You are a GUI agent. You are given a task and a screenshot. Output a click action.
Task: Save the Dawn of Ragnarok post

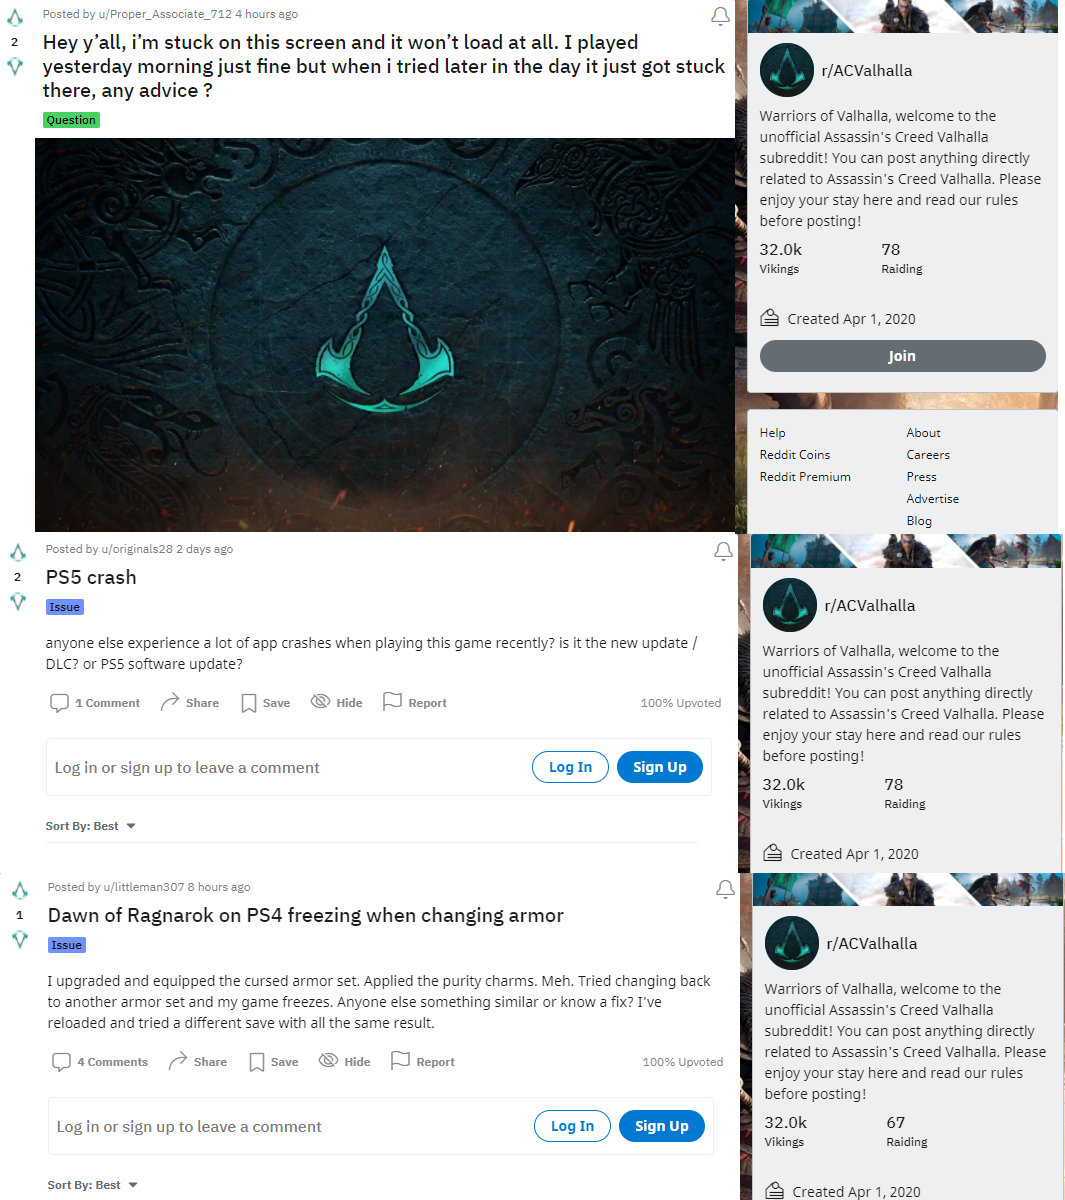pos(274,1062)
